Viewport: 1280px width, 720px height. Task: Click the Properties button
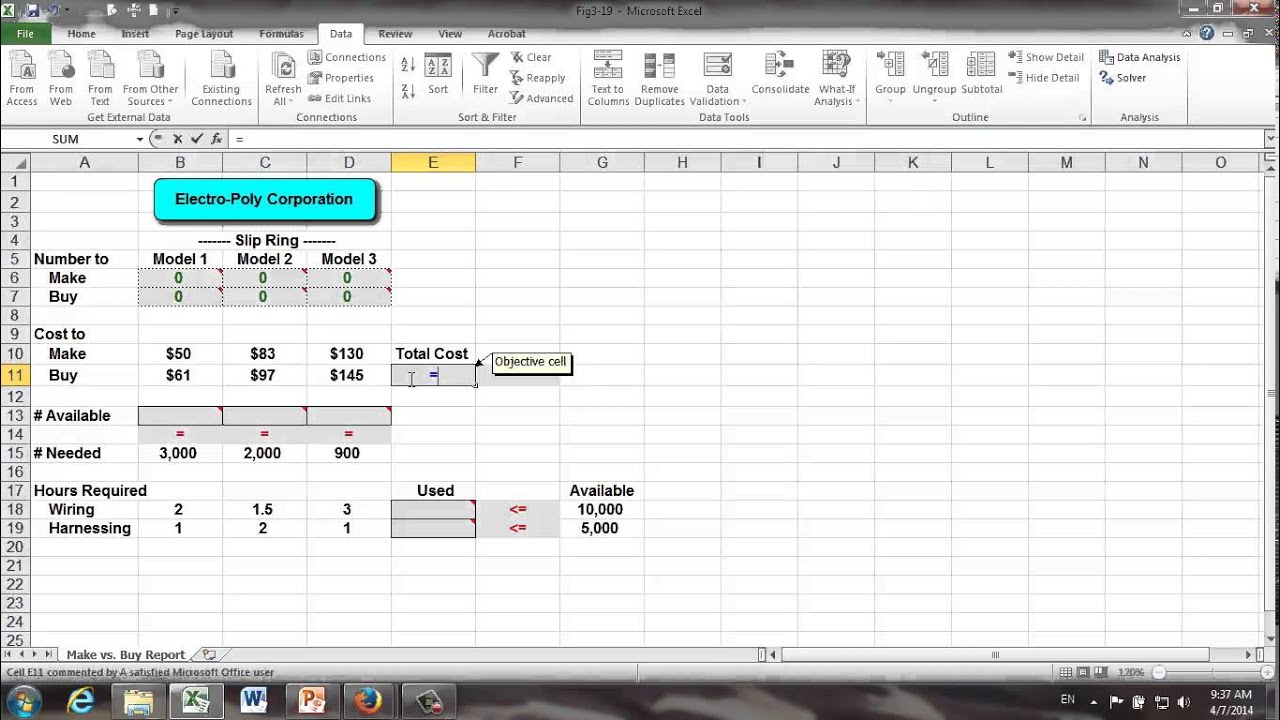[x=341, y=78]
